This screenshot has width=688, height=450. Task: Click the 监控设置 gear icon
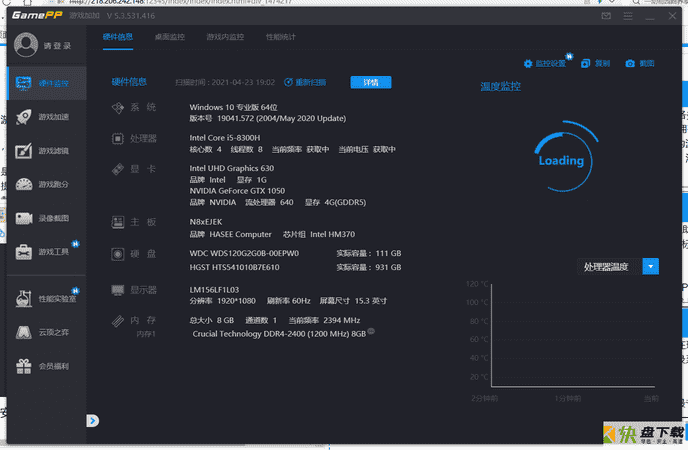528,64
